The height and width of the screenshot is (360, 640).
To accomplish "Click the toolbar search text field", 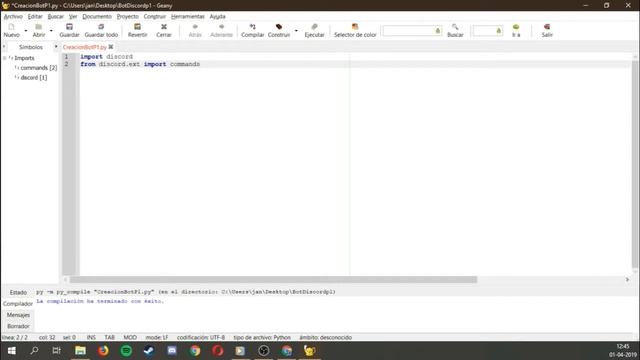I will click(412, 31).
